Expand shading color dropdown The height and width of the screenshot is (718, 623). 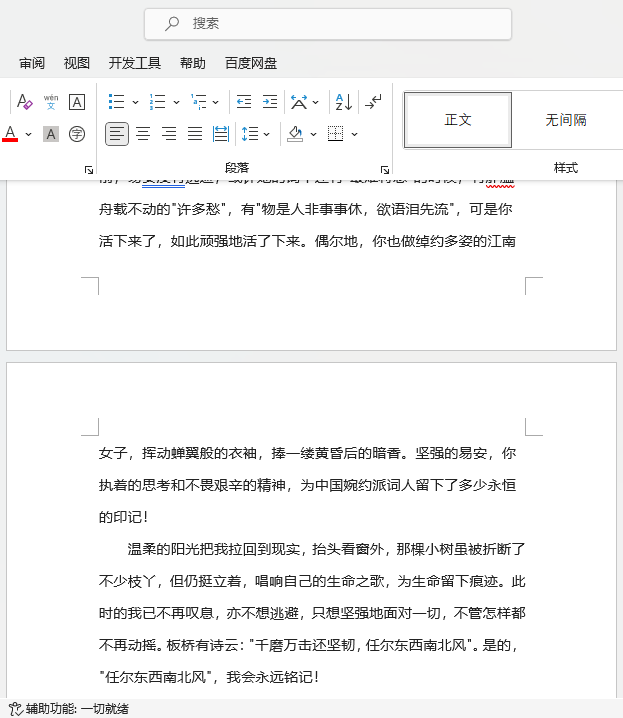314,134
